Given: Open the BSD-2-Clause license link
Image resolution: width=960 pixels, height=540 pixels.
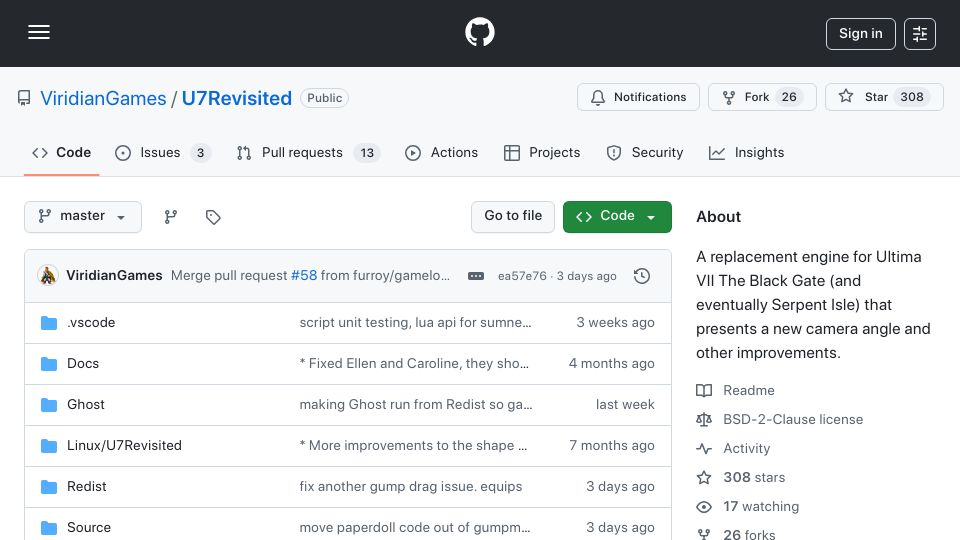Looking at the screenshot, I should click(779, 419).
